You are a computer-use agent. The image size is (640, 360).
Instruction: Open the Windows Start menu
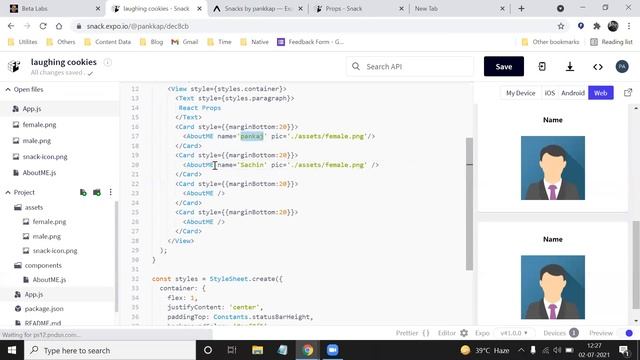[x=12, y=350]
